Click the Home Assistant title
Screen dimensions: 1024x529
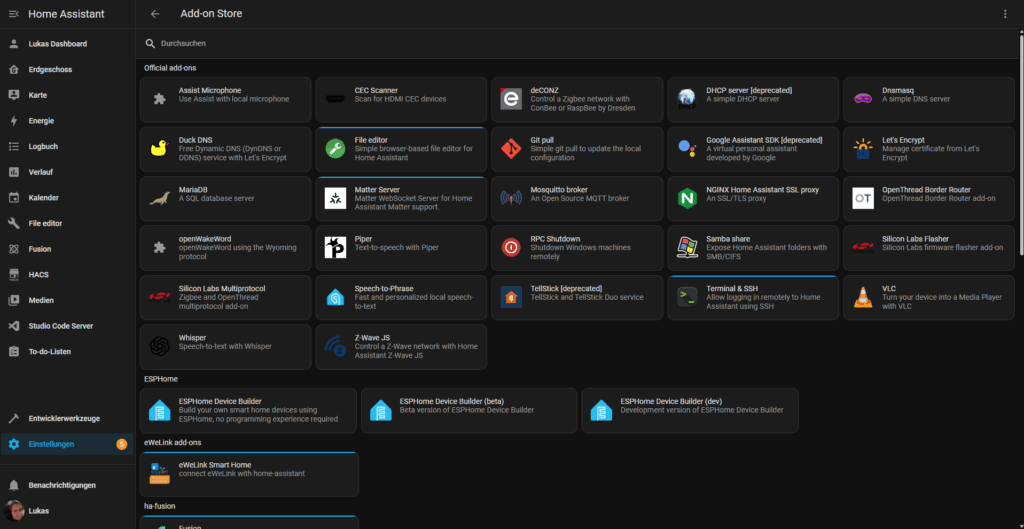66,14
